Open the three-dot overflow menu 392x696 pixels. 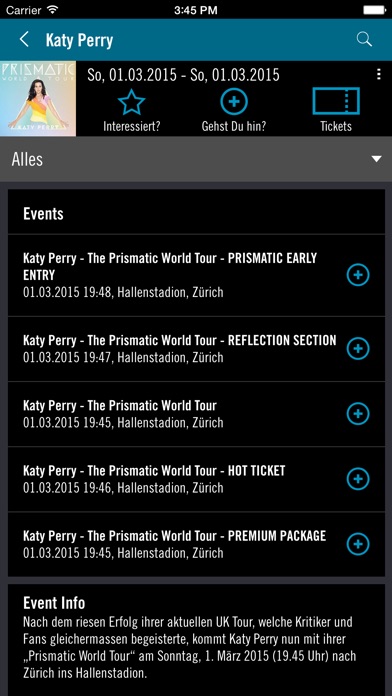coord(378,74)
